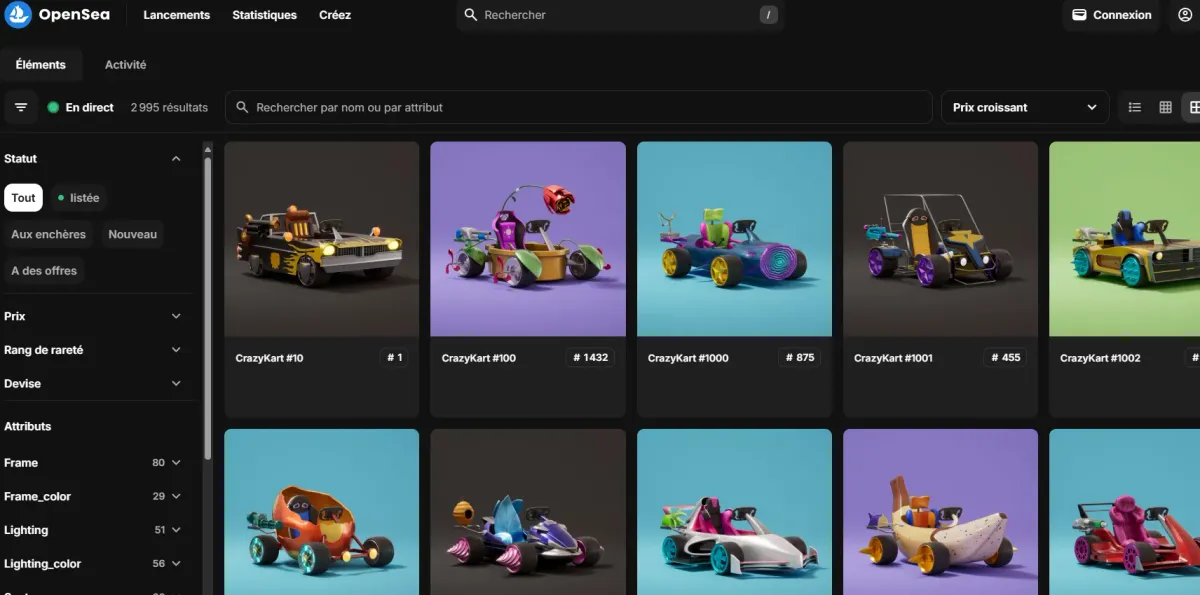Click the profile account icon
The image size is (1200, 595).
click(1186, 15)
